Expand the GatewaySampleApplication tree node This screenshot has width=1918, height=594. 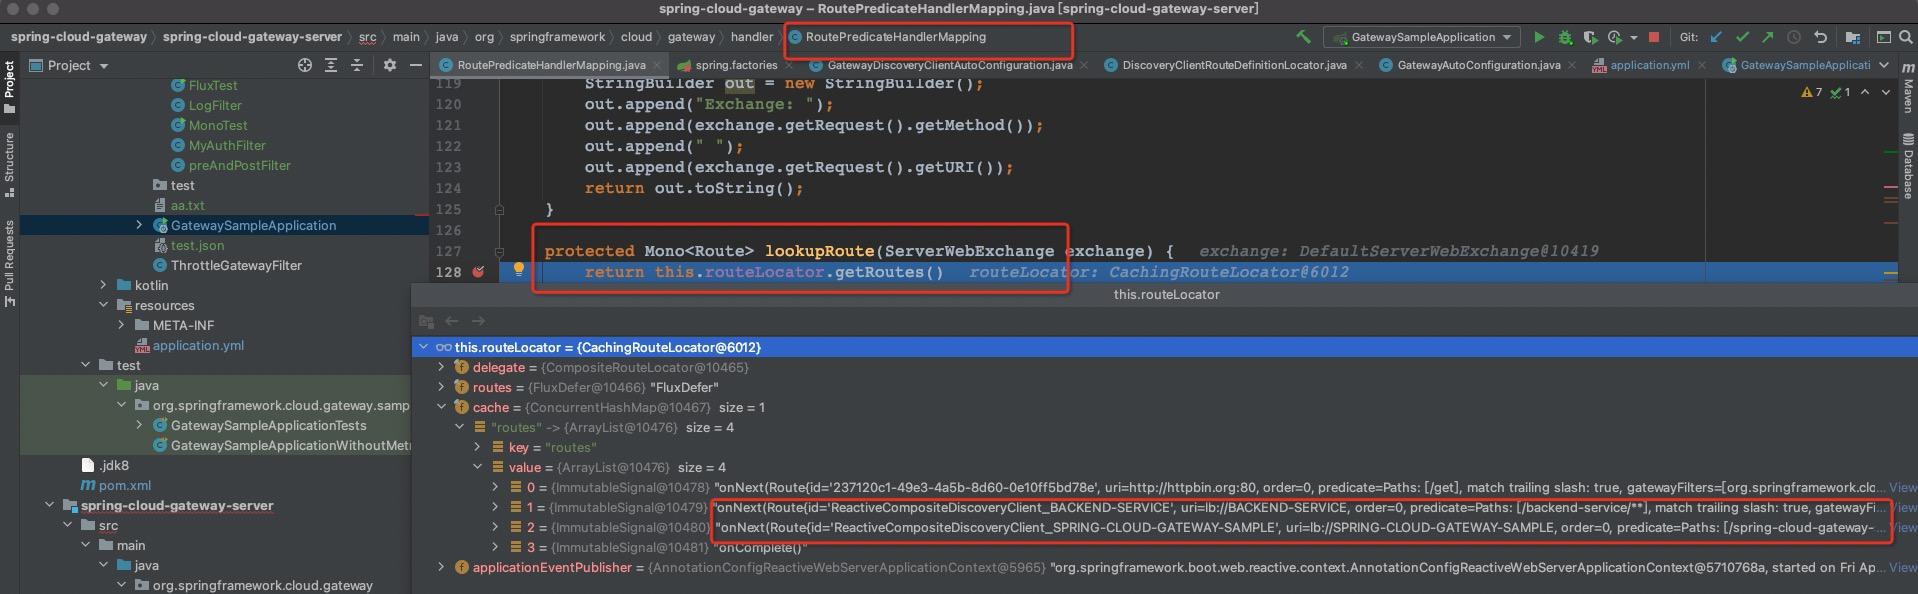pos(139,225)
